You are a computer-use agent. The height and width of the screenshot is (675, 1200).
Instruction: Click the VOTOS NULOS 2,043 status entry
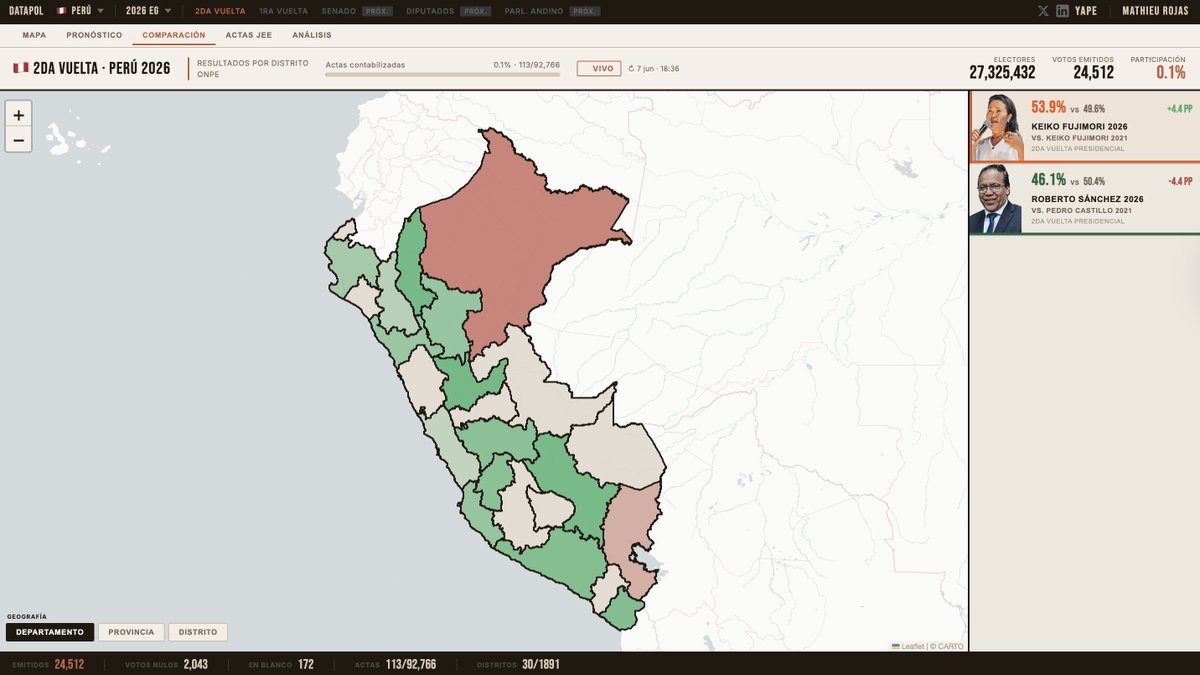point(166,664)
